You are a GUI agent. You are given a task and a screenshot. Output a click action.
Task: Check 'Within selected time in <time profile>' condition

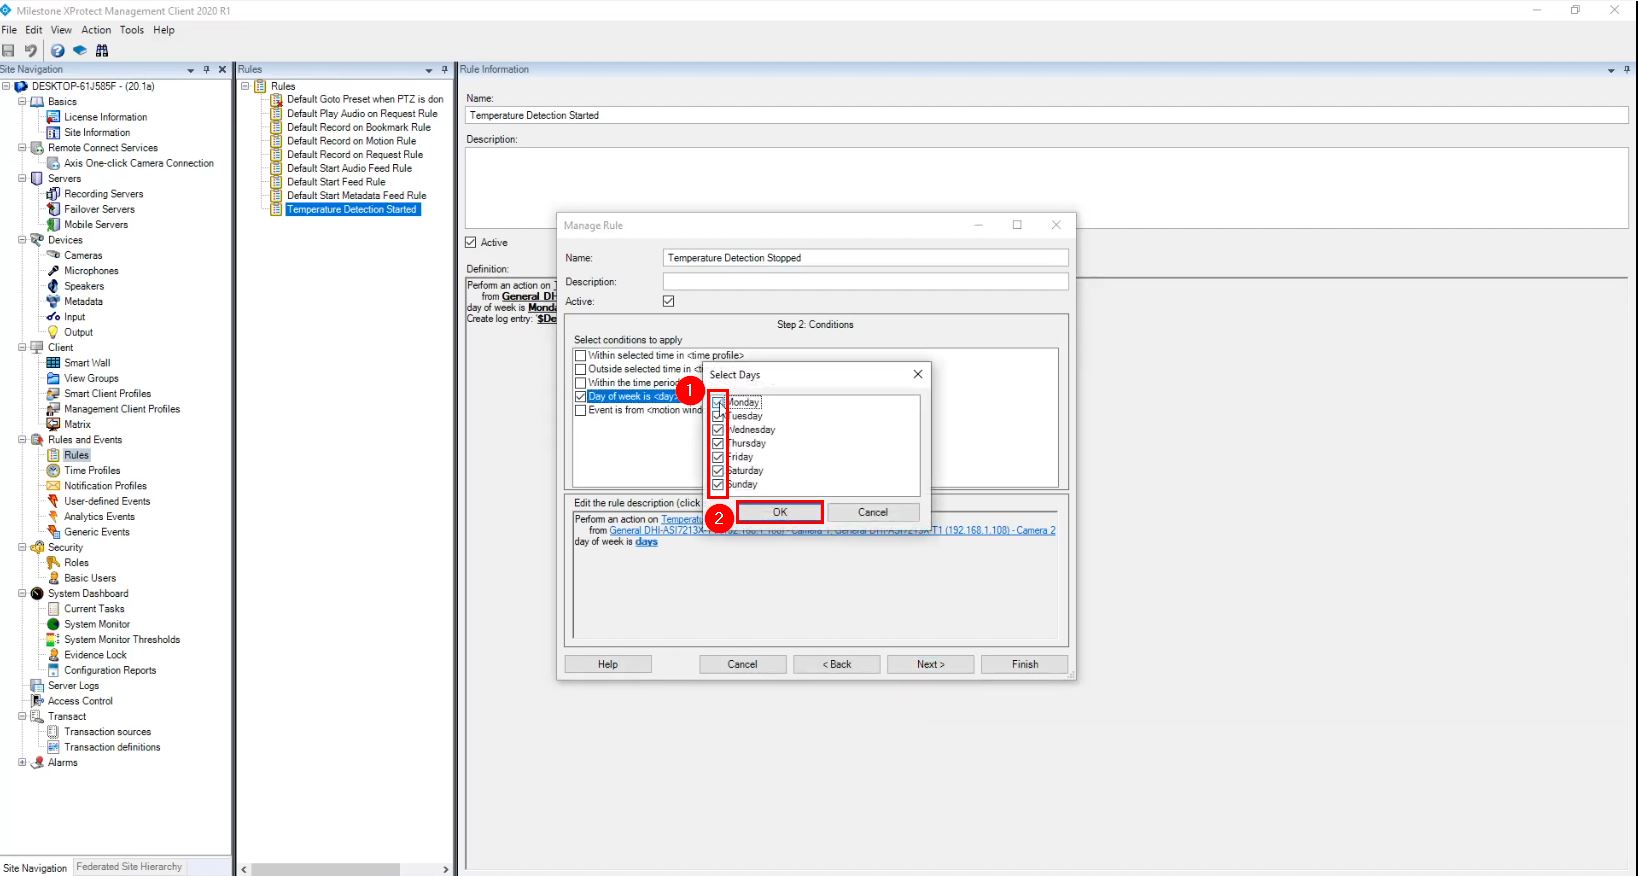[x=580, y=356]
